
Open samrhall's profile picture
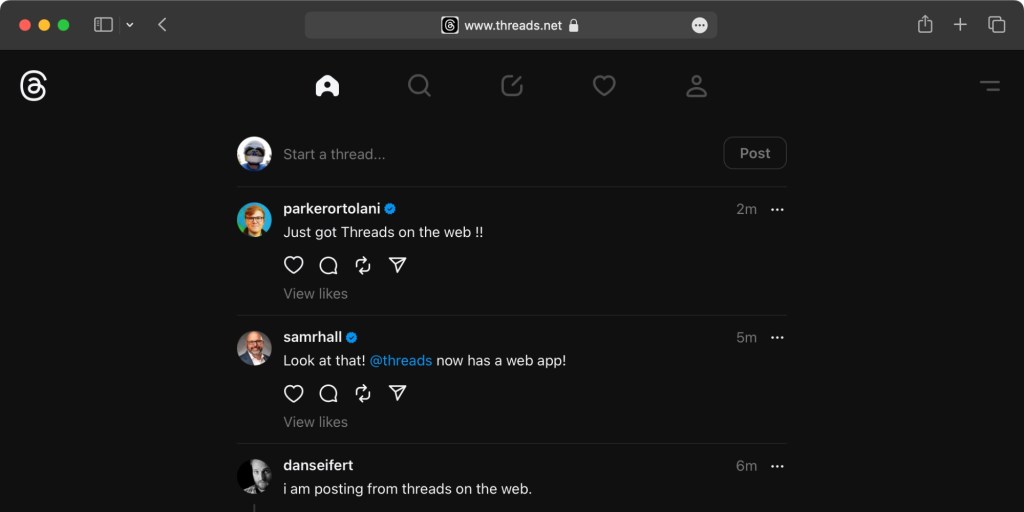click(x=254, y=347)
